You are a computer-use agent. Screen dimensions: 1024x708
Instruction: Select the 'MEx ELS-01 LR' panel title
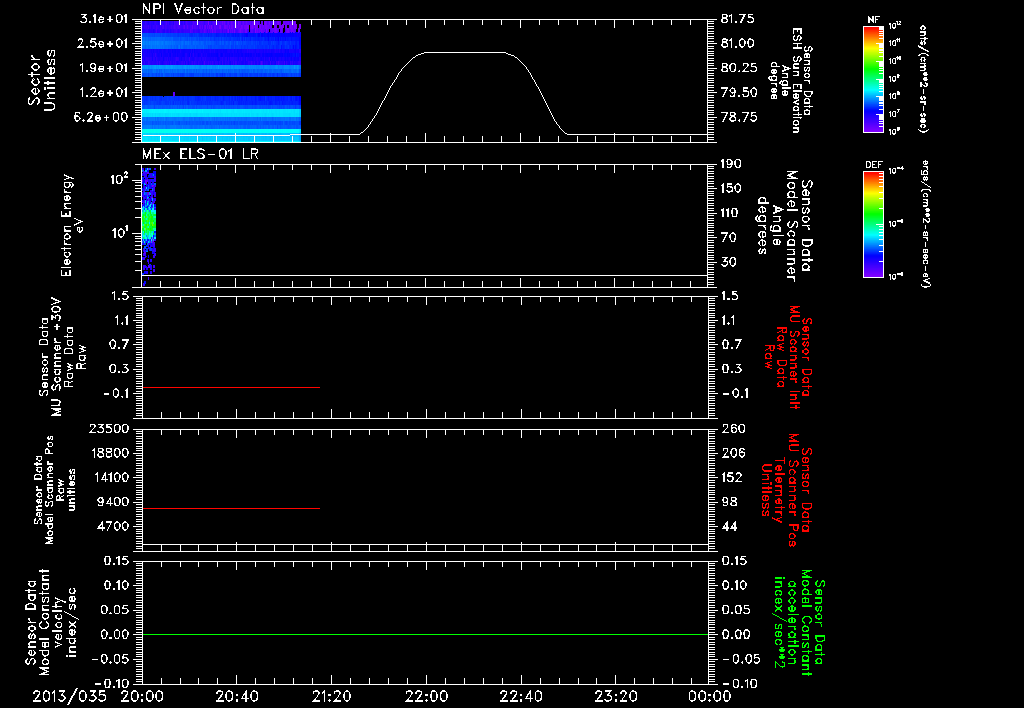point(200,154)
